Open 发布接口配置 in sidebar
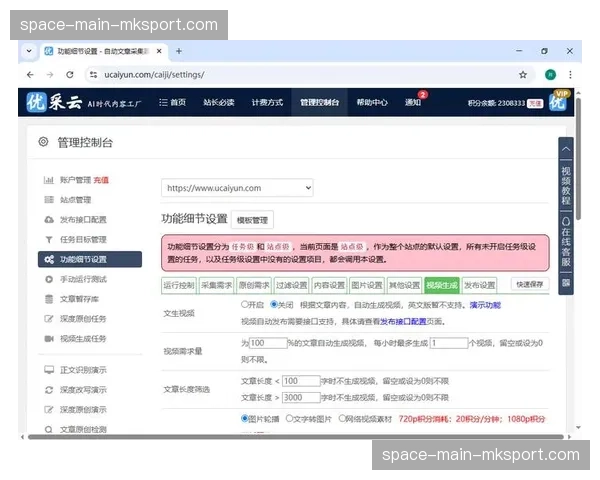Image resolution: width=600 pixels, height=480 pixels. point(83,220)
